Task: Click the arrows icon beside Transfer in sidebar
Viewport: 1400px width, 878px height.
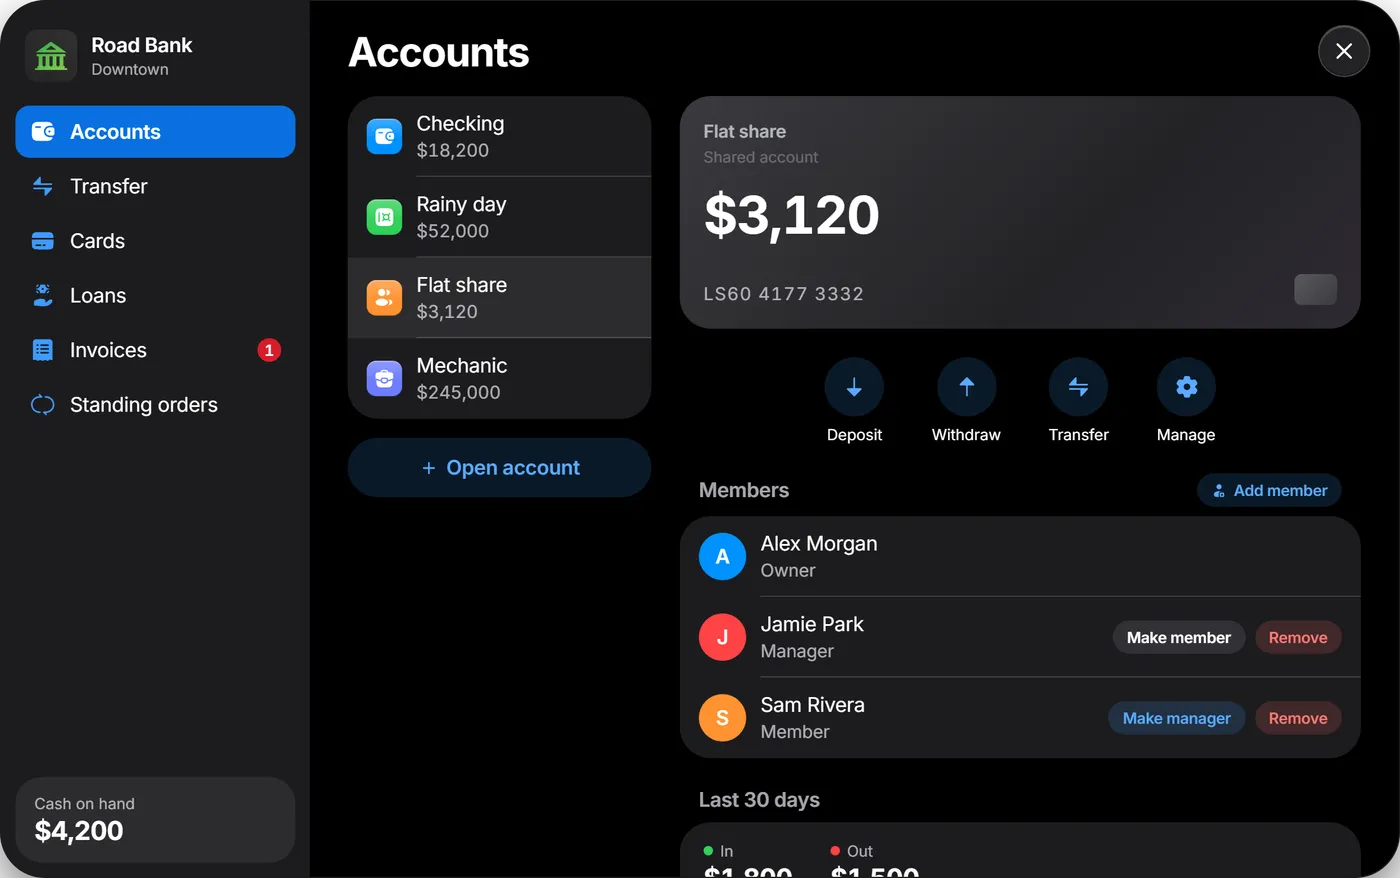Action: point(43,186)
